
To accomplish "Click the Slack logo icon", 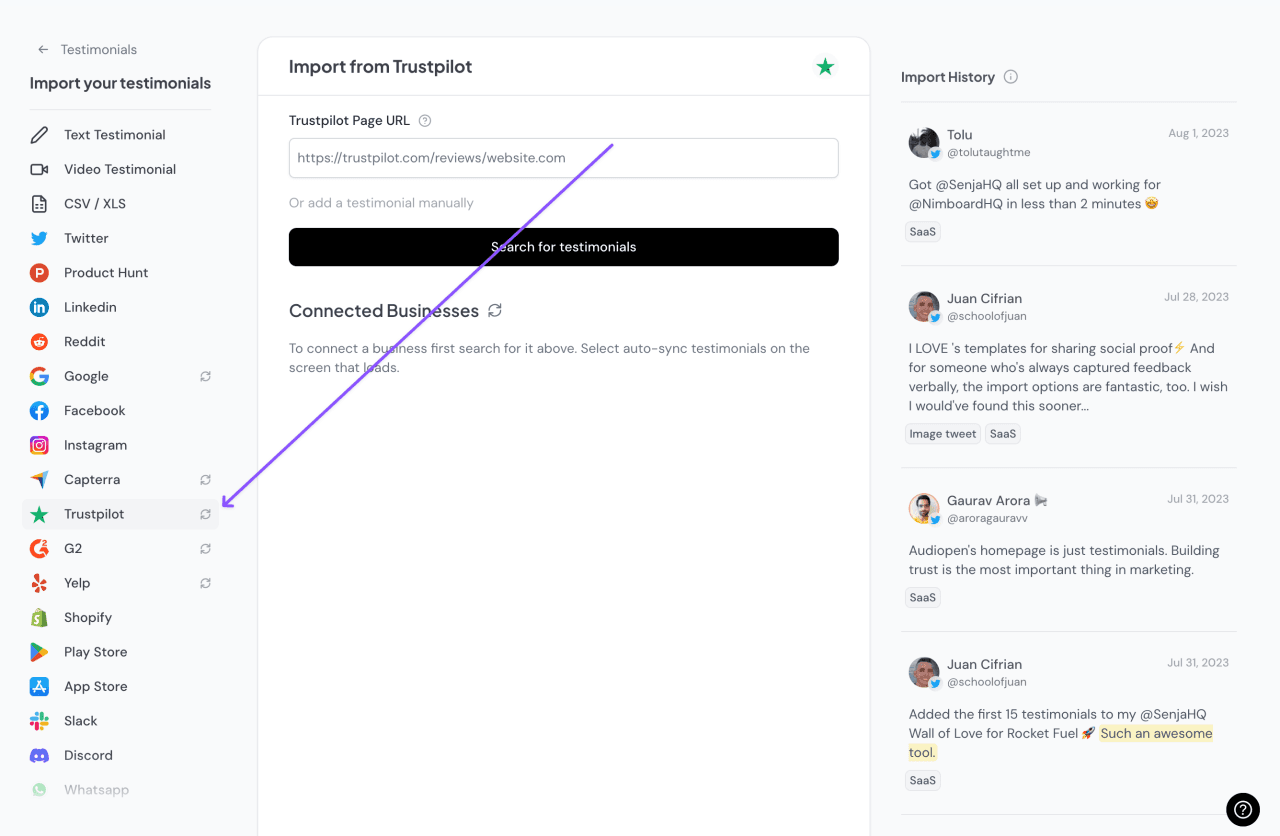I will tap(39, 721).
